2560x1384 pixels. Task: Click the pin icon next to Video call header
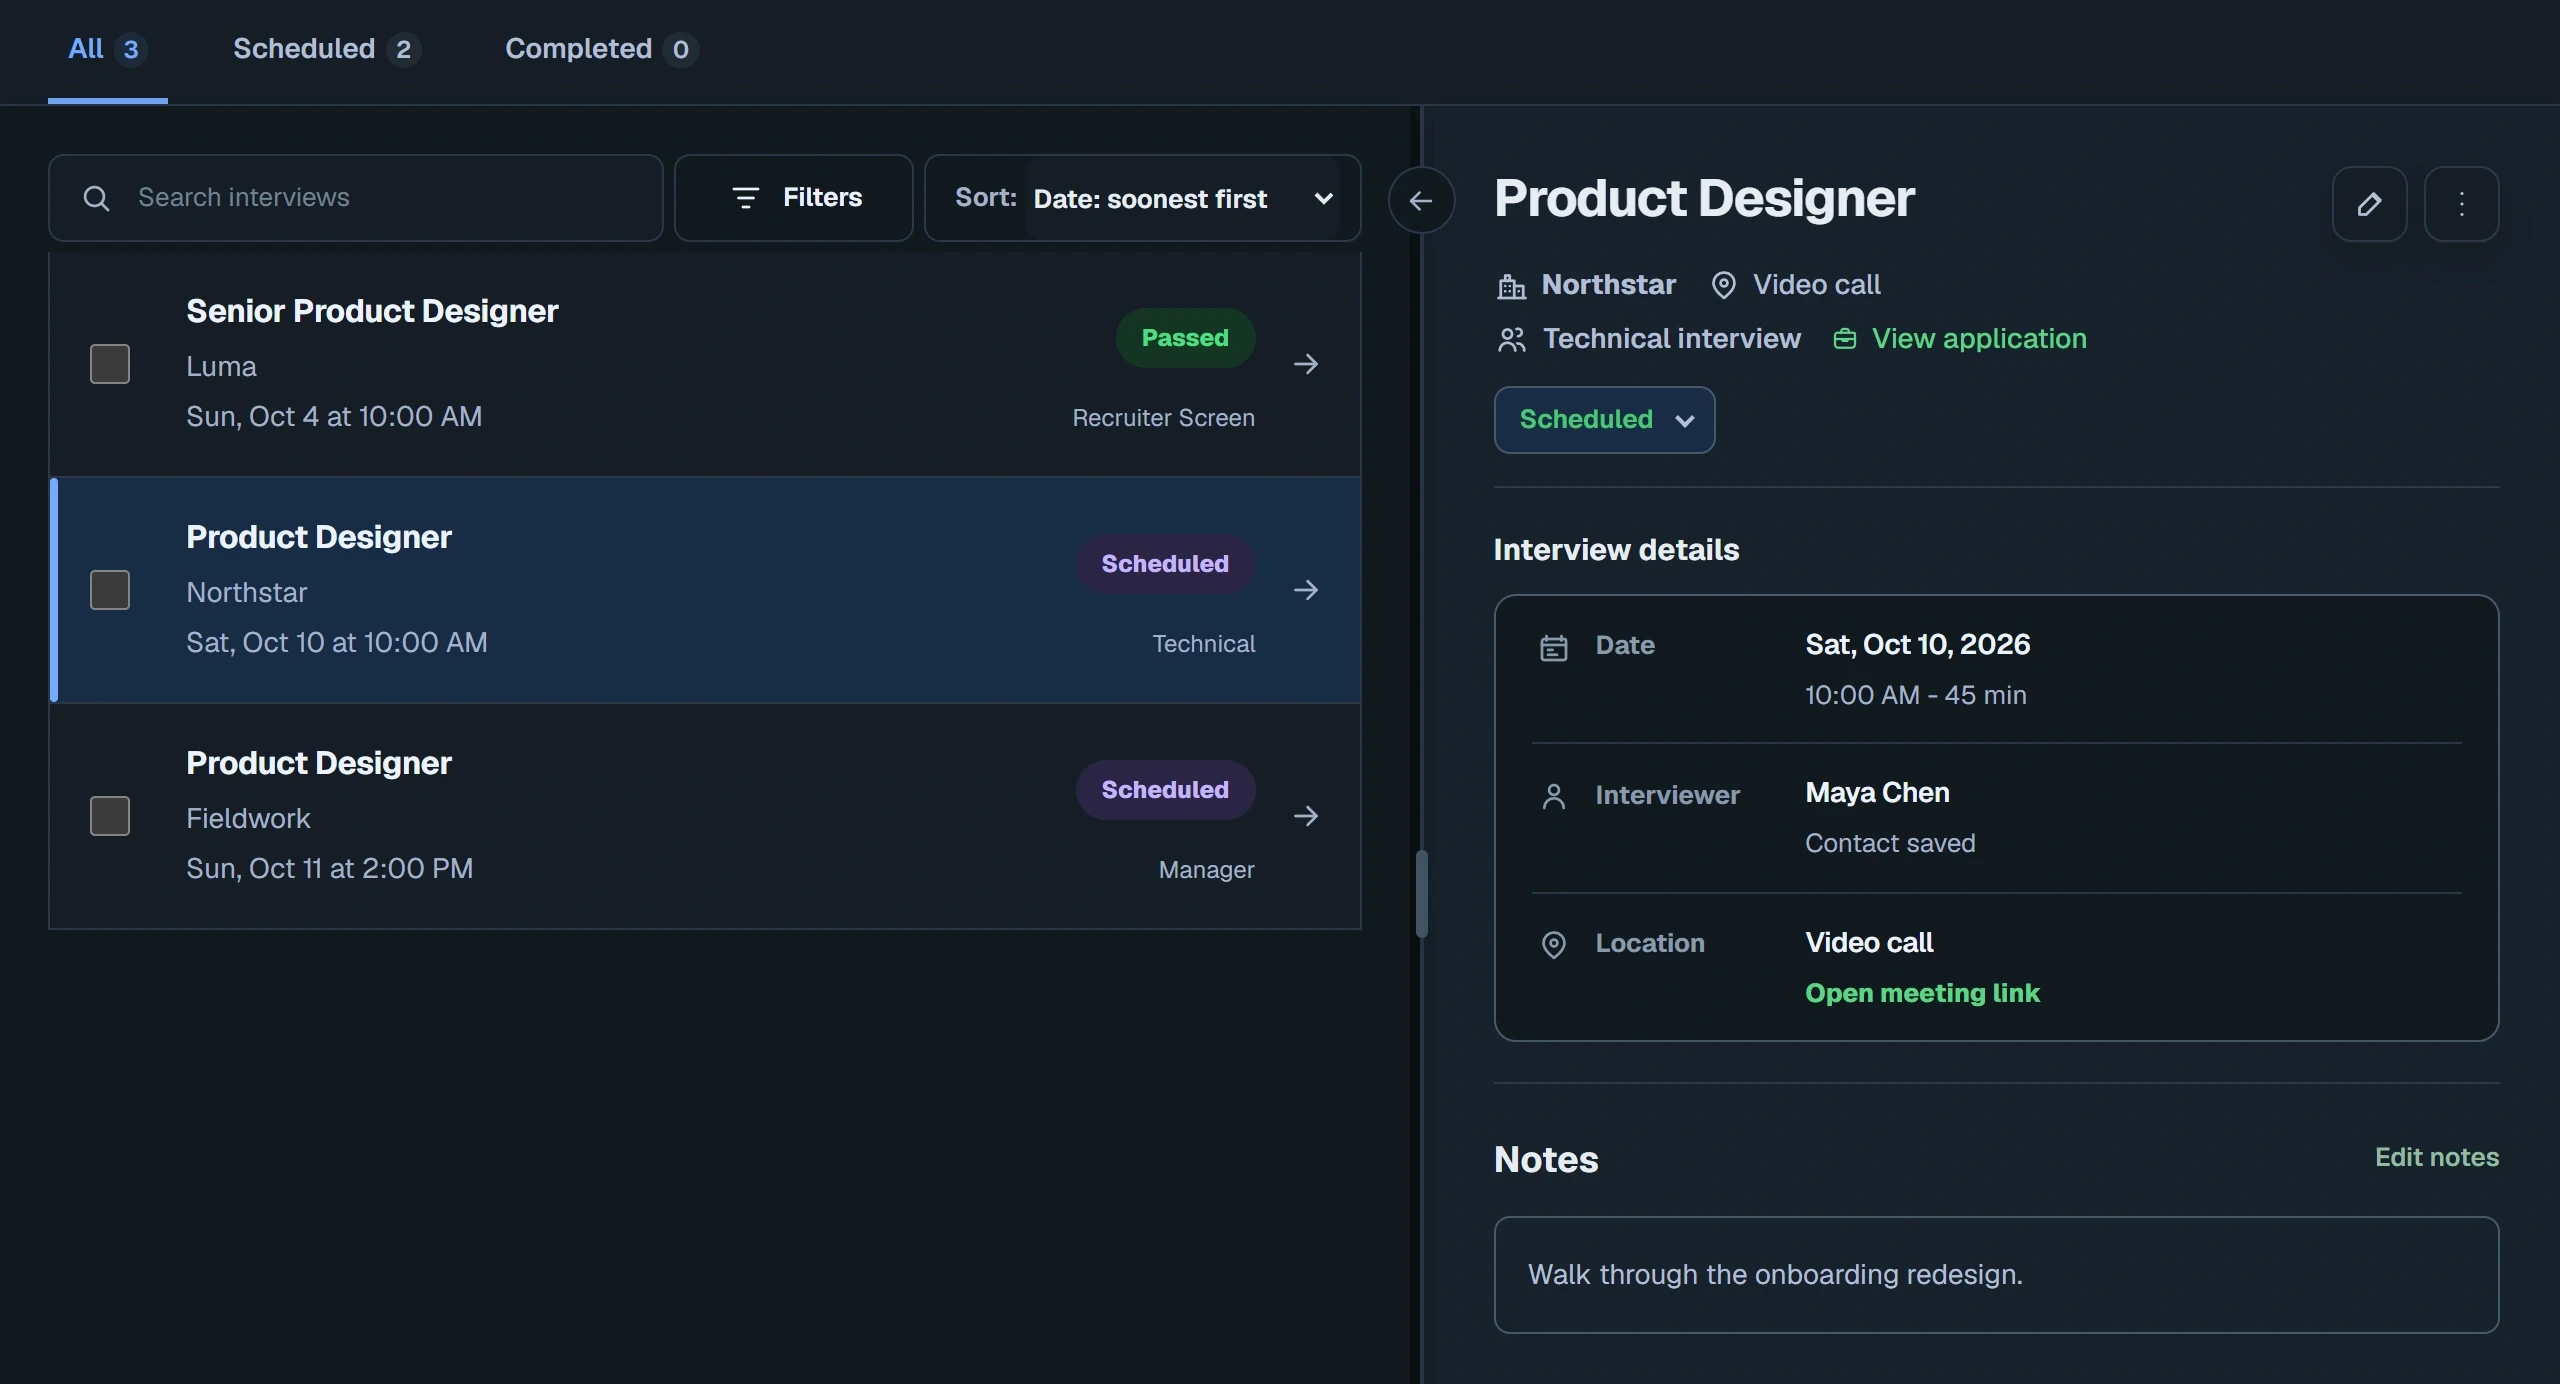[x=1723, y=285]
